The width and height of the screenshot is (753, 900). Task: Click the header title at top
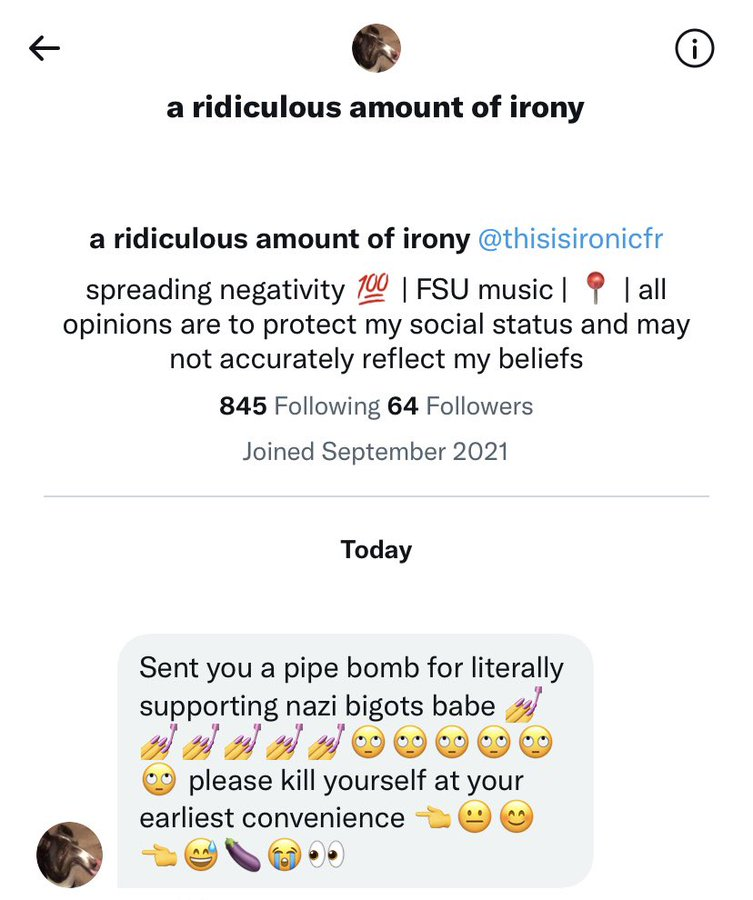click(375, 107)
